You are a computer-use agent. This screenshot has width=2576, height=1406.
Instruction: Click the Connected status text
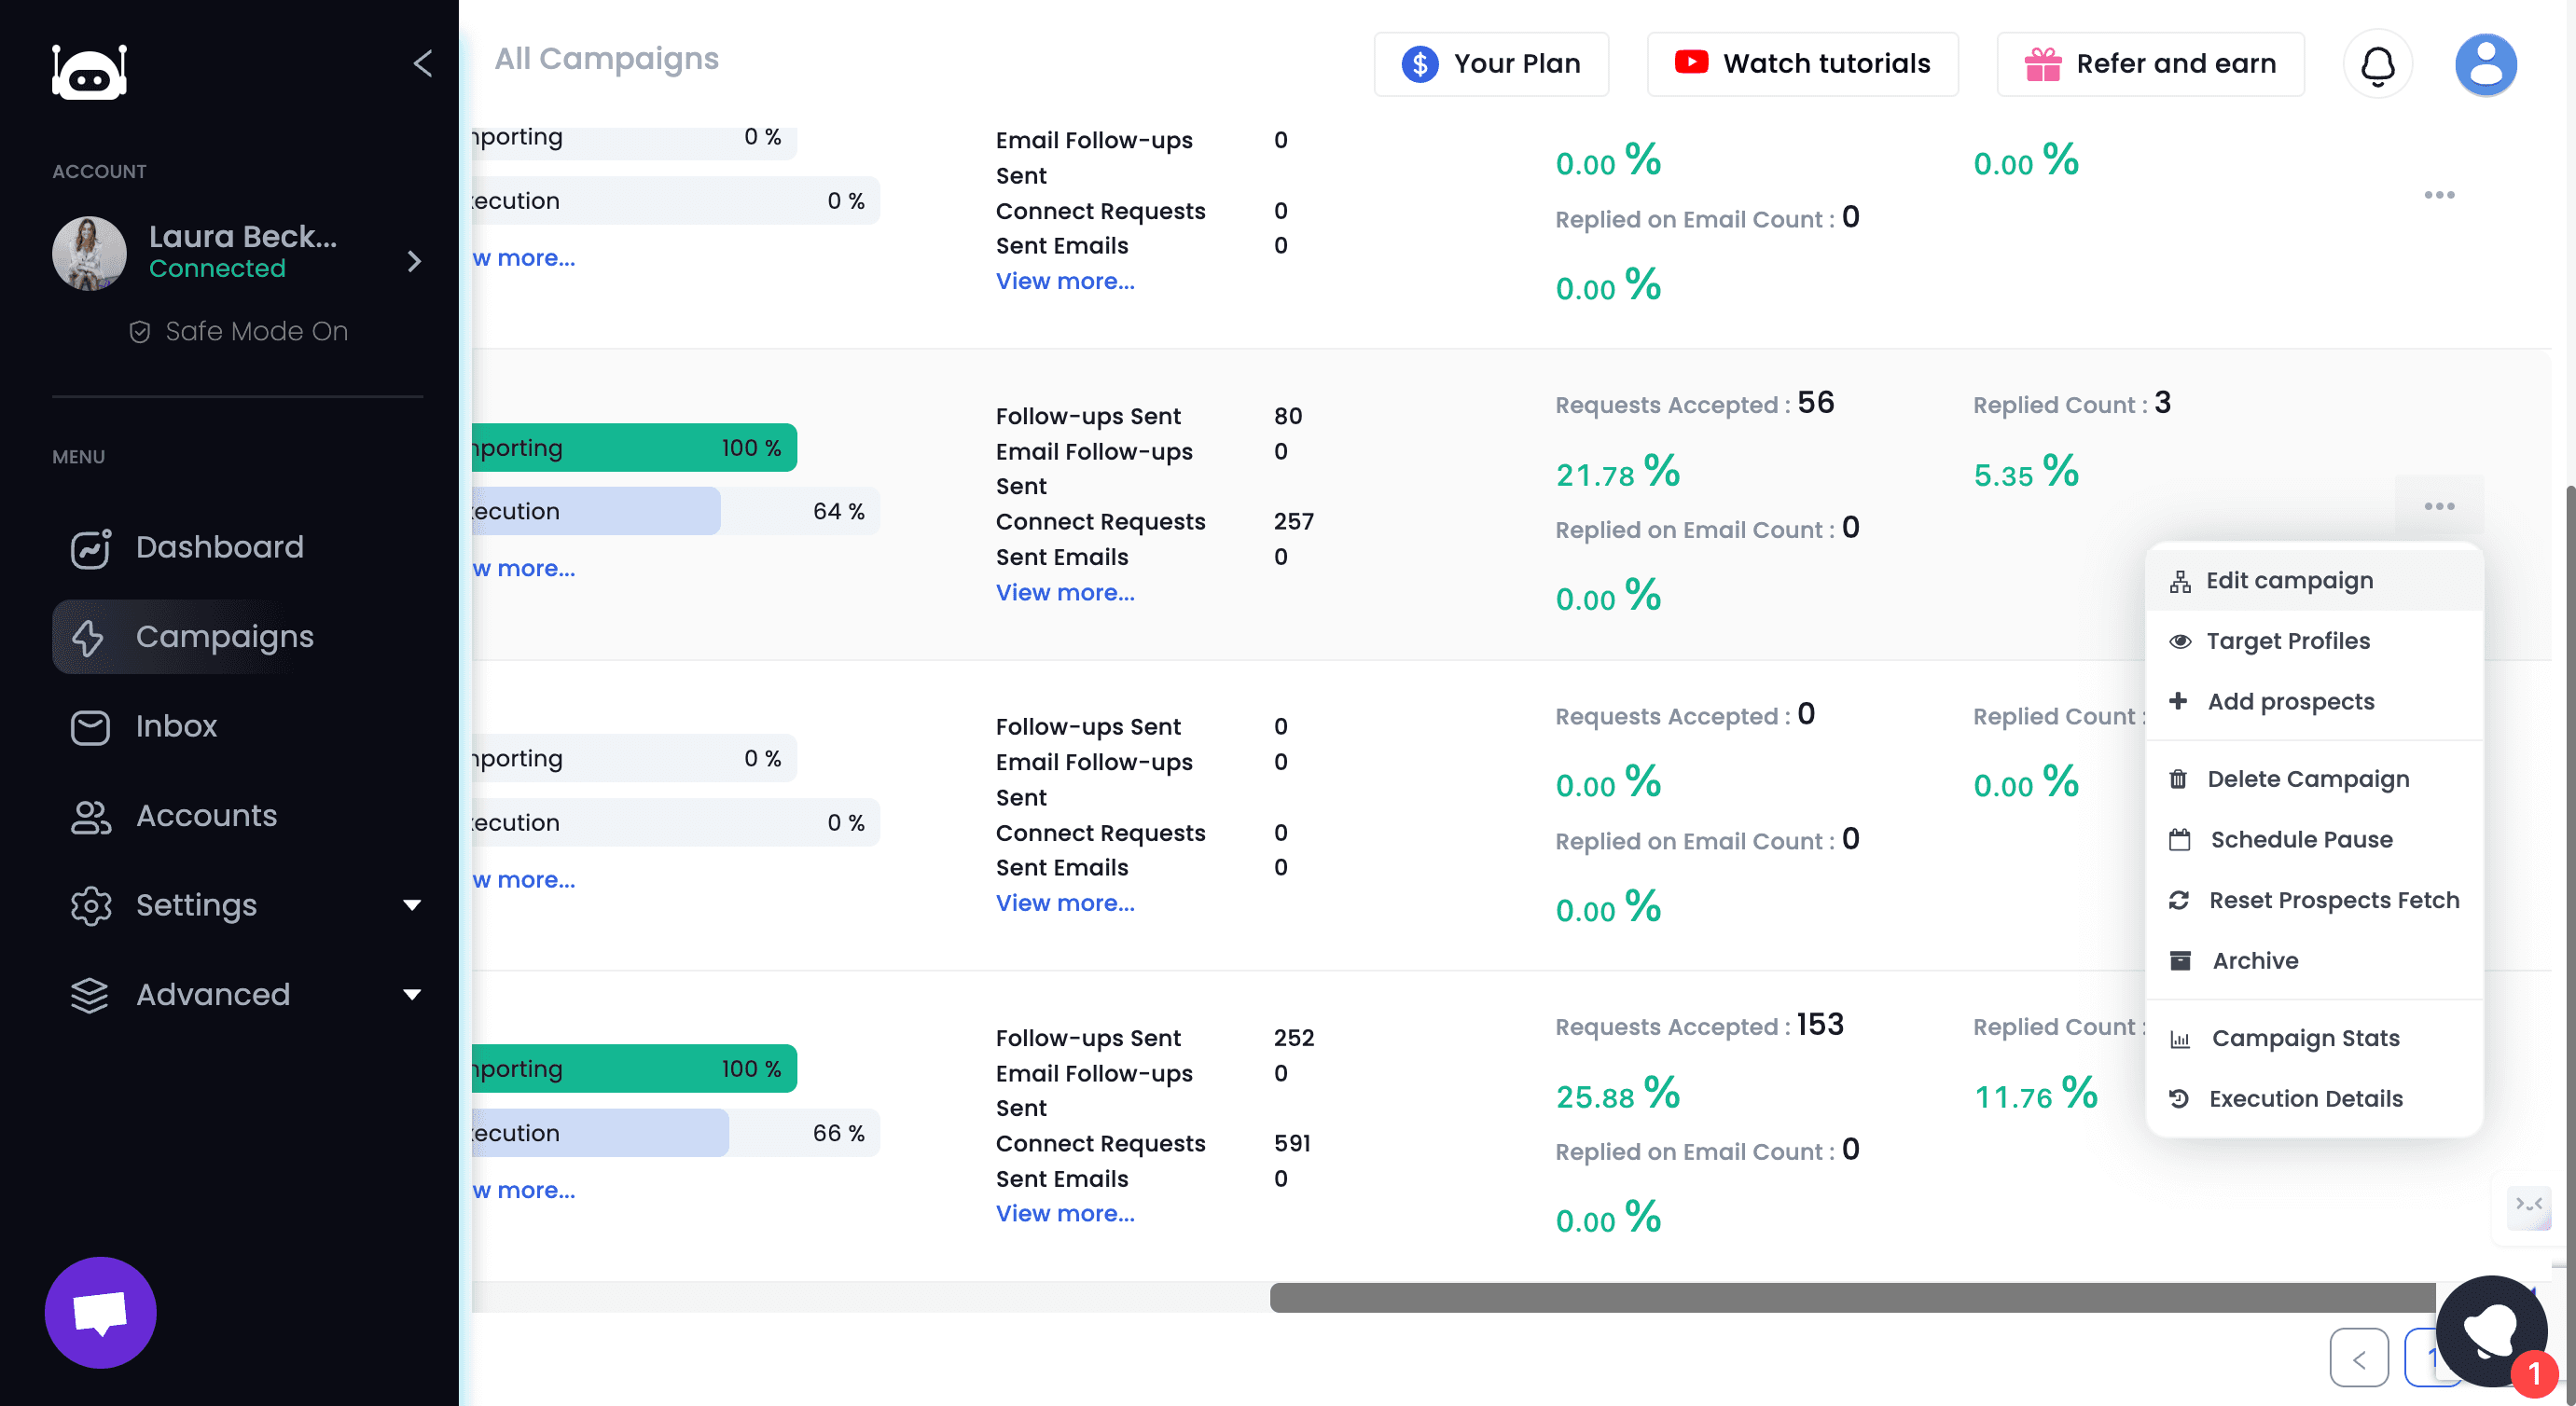pyautogui.click(x=217, y=269)
